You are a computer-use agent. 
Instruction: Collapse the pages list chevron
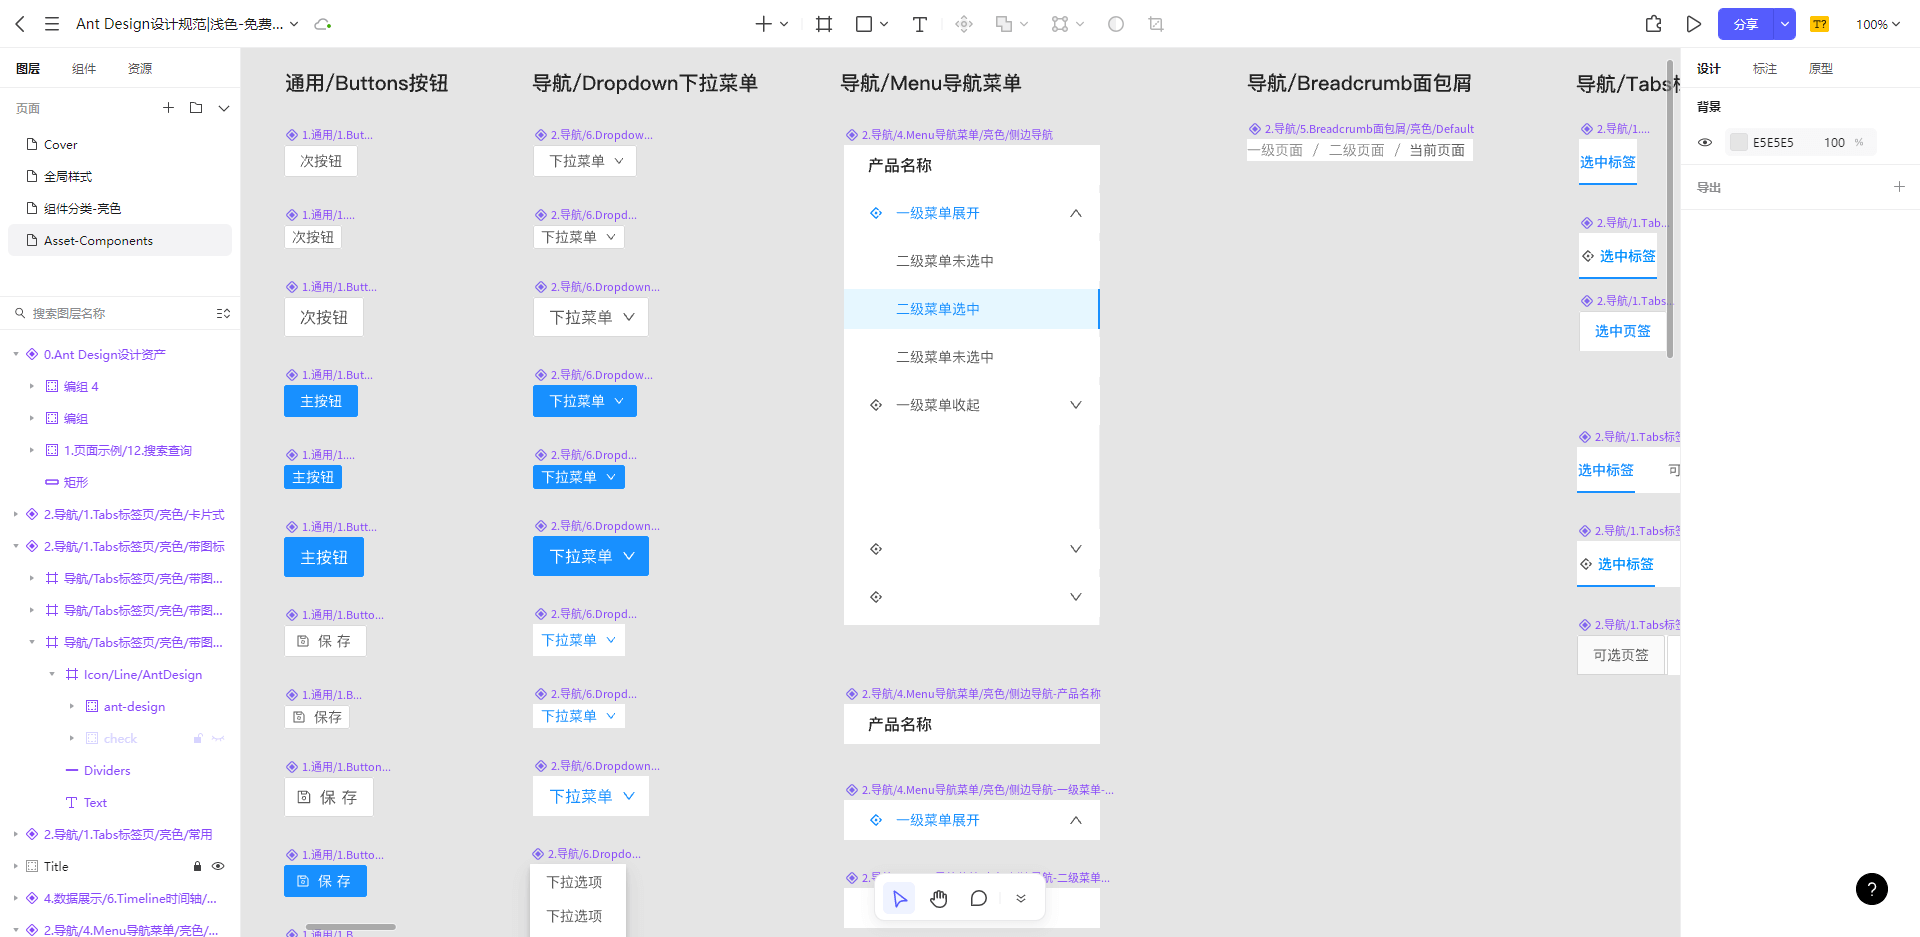coord(224,108)
